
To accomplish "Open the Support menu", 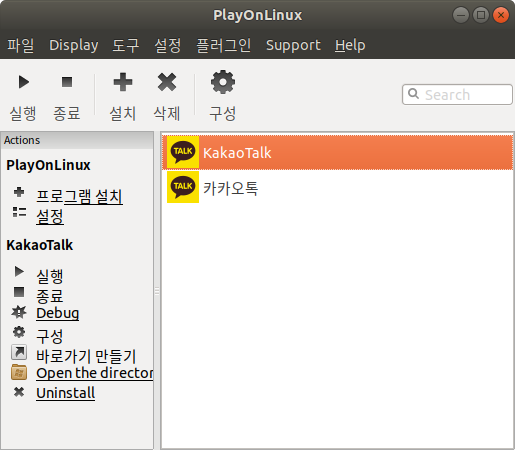I will pos(293,45).
